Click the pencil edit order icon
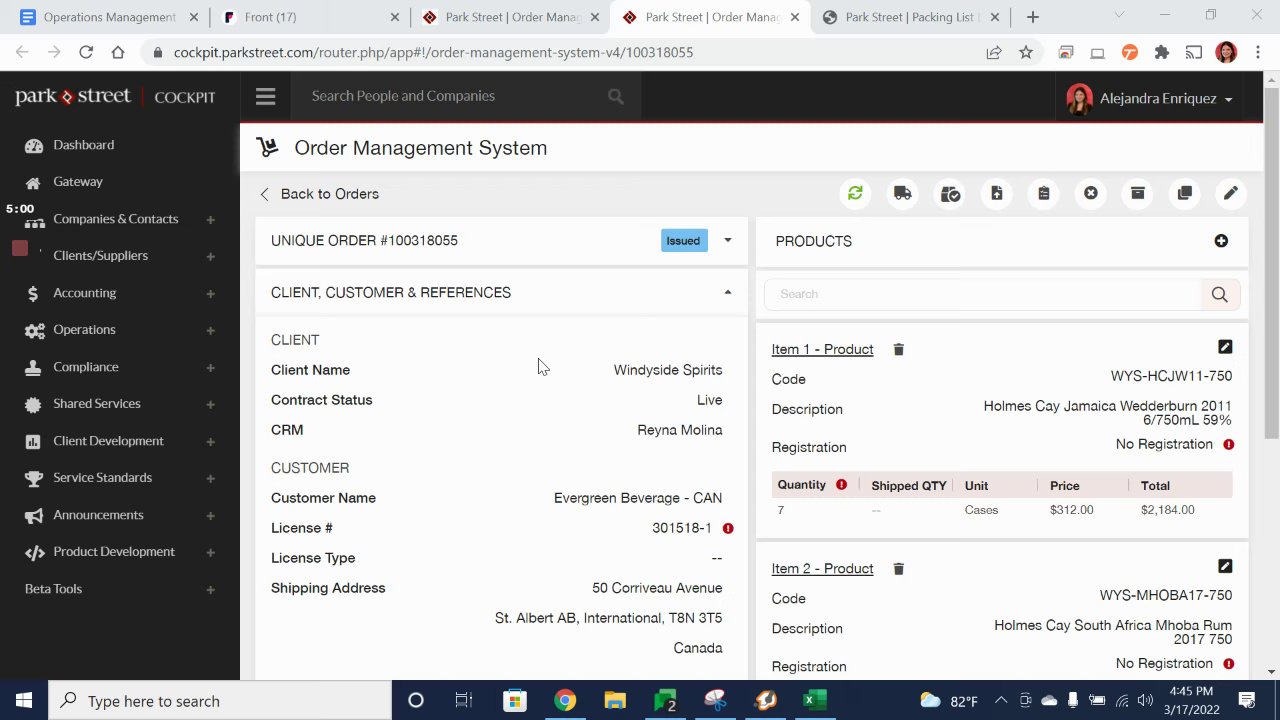The height and width of the screenshot is (720, 1280). (x=1231, y=193)
